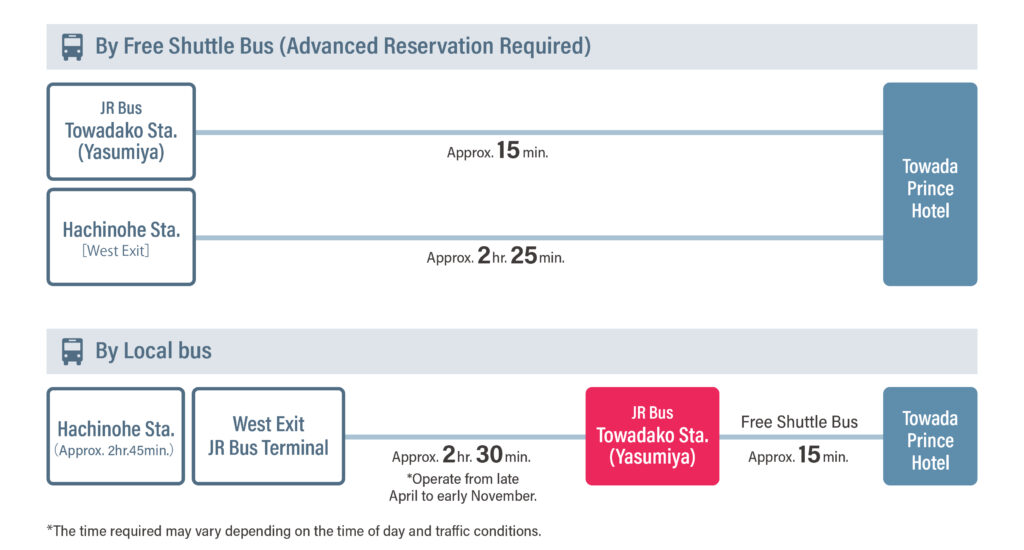Click the lower Towada Prince Hotel box
Image resolution: width=1024 pixels, height=550 pixels.
click(x=930, y=436)
